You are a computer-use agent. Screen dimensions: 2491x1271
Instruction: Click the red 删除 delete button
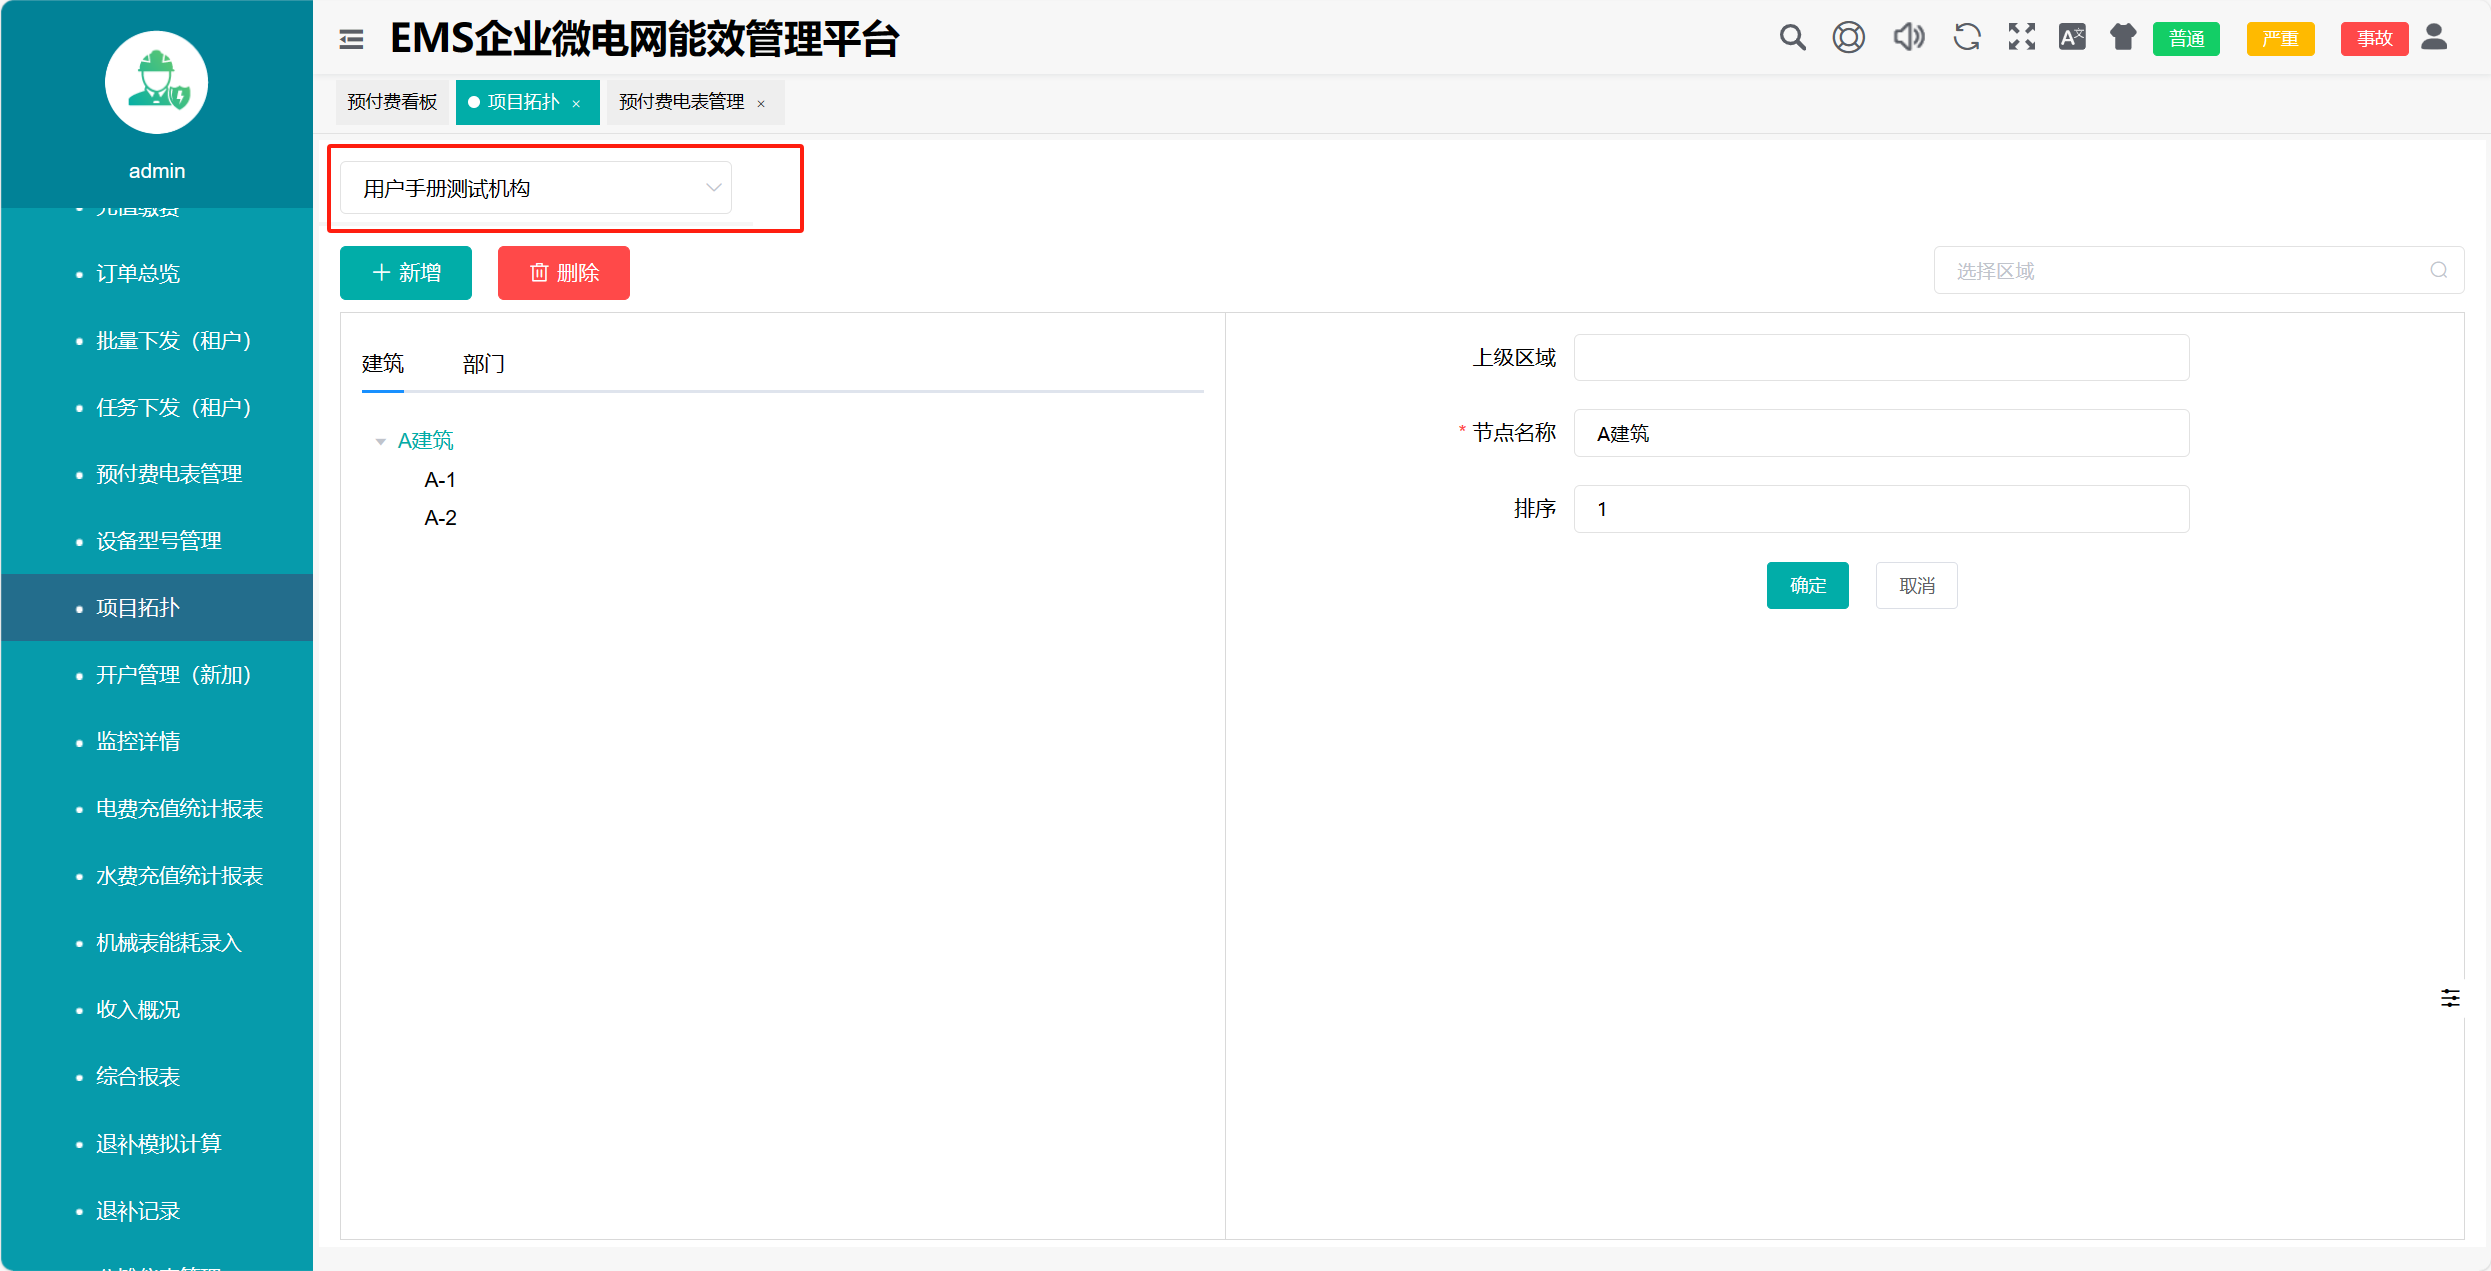click(564, 273)
